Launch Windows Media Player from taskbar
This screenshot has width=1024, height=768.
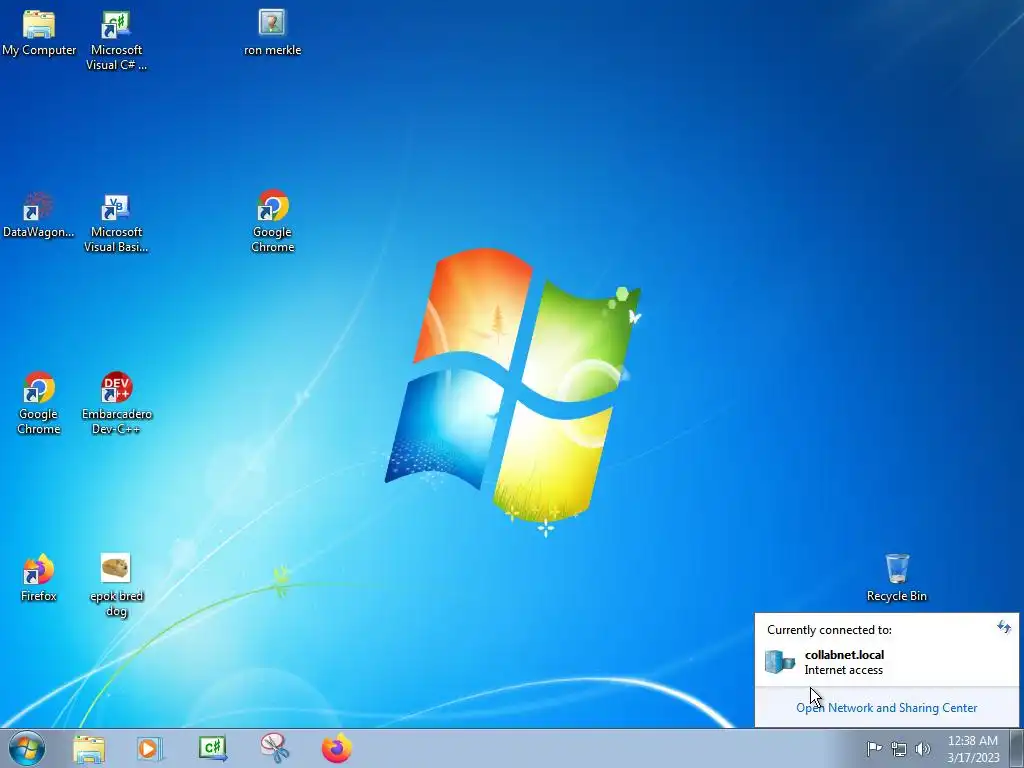(x=150, y=749)
